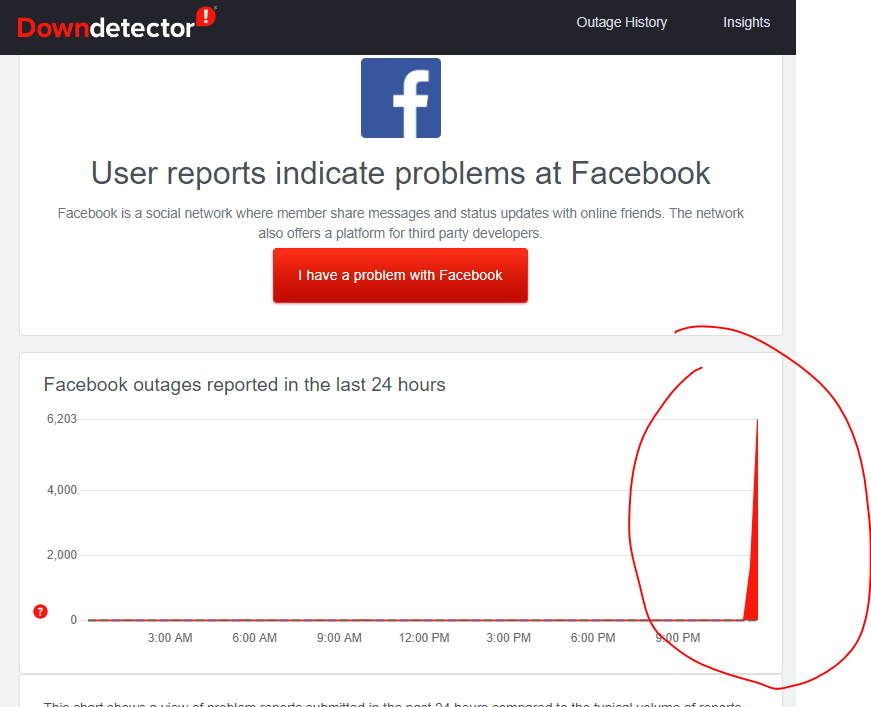Click the 9:00 AM axis label
This screenshot has height=707, width=871.
339,638
